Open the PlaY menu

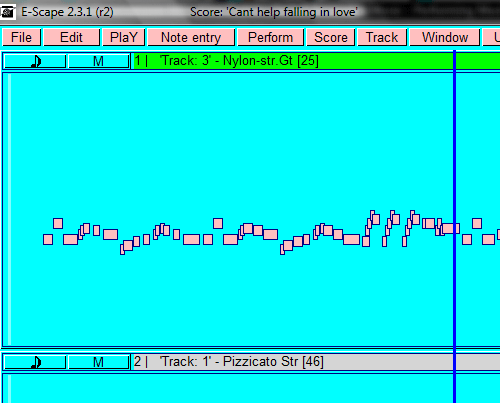tap(123, 37)
